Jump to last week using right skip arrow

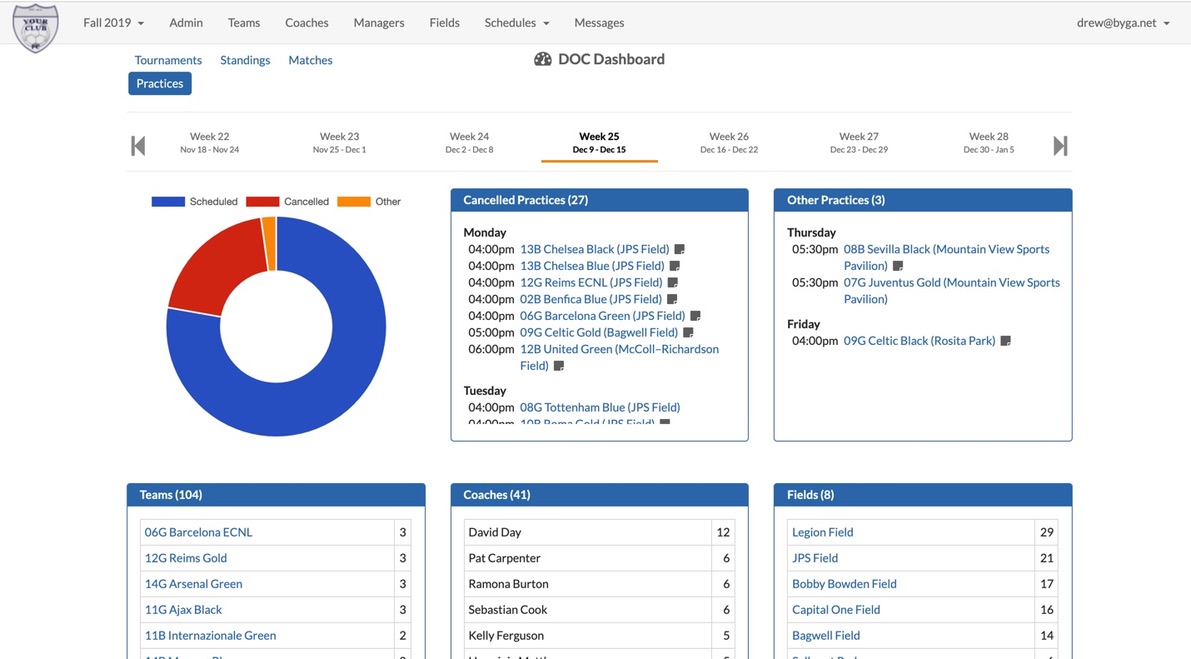tap(1060, 144)
